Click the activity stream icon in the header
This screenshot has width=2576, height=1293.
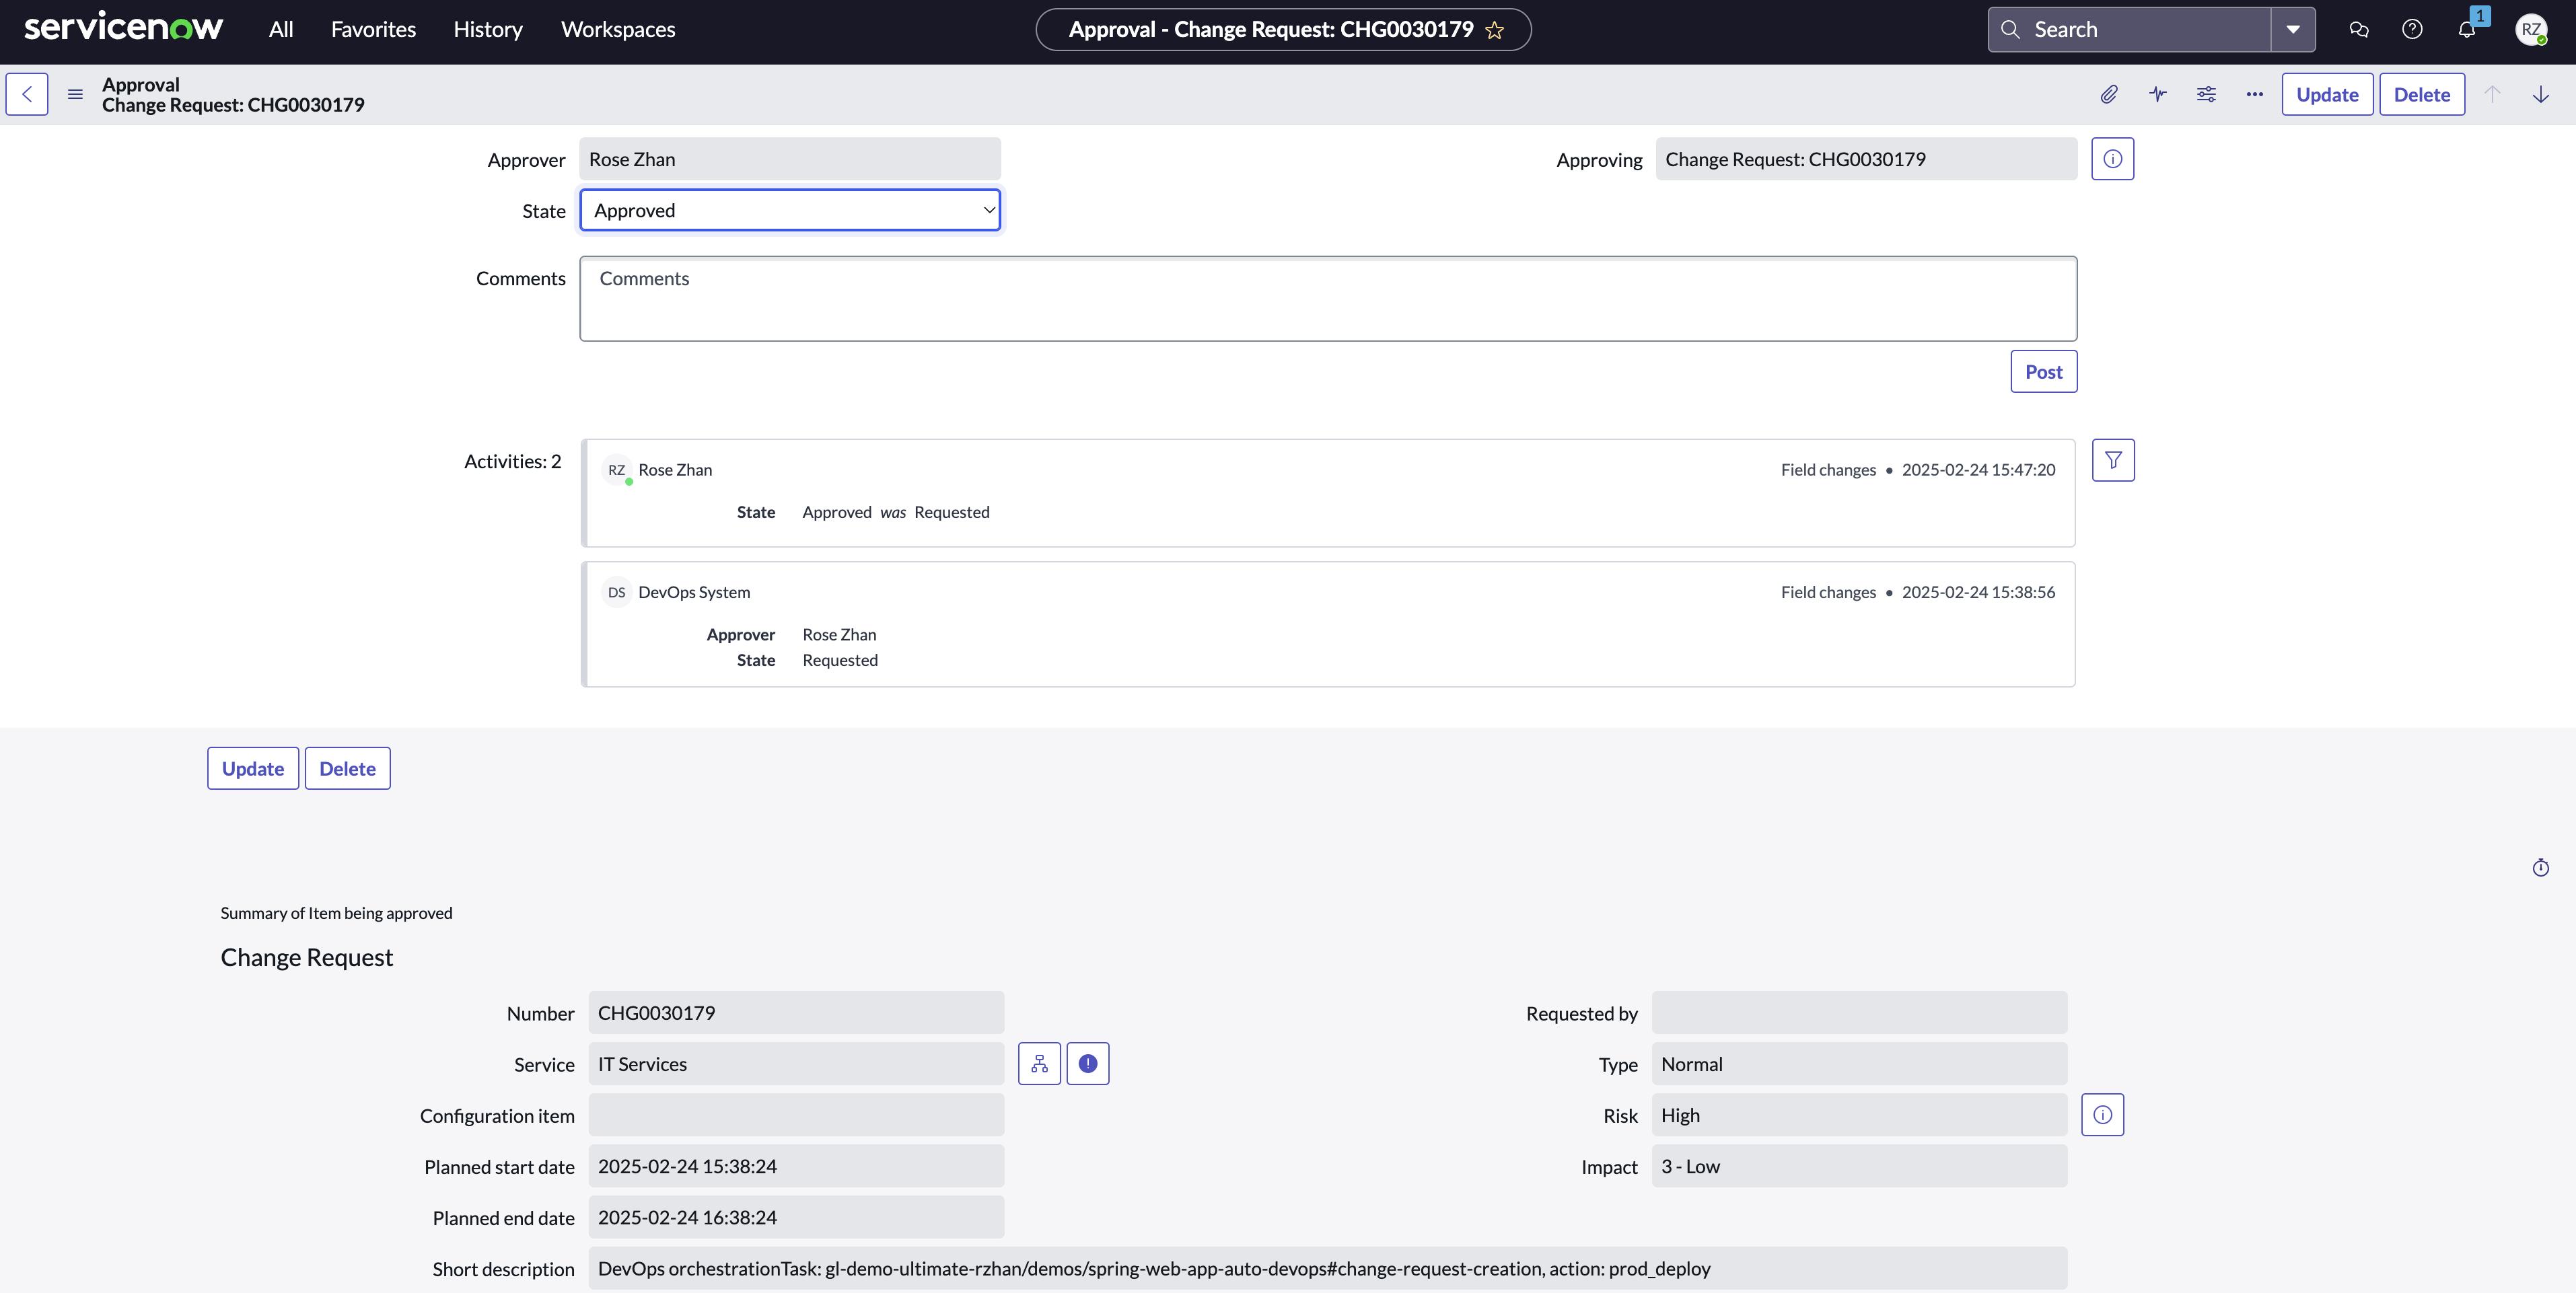pos(2157,94)
